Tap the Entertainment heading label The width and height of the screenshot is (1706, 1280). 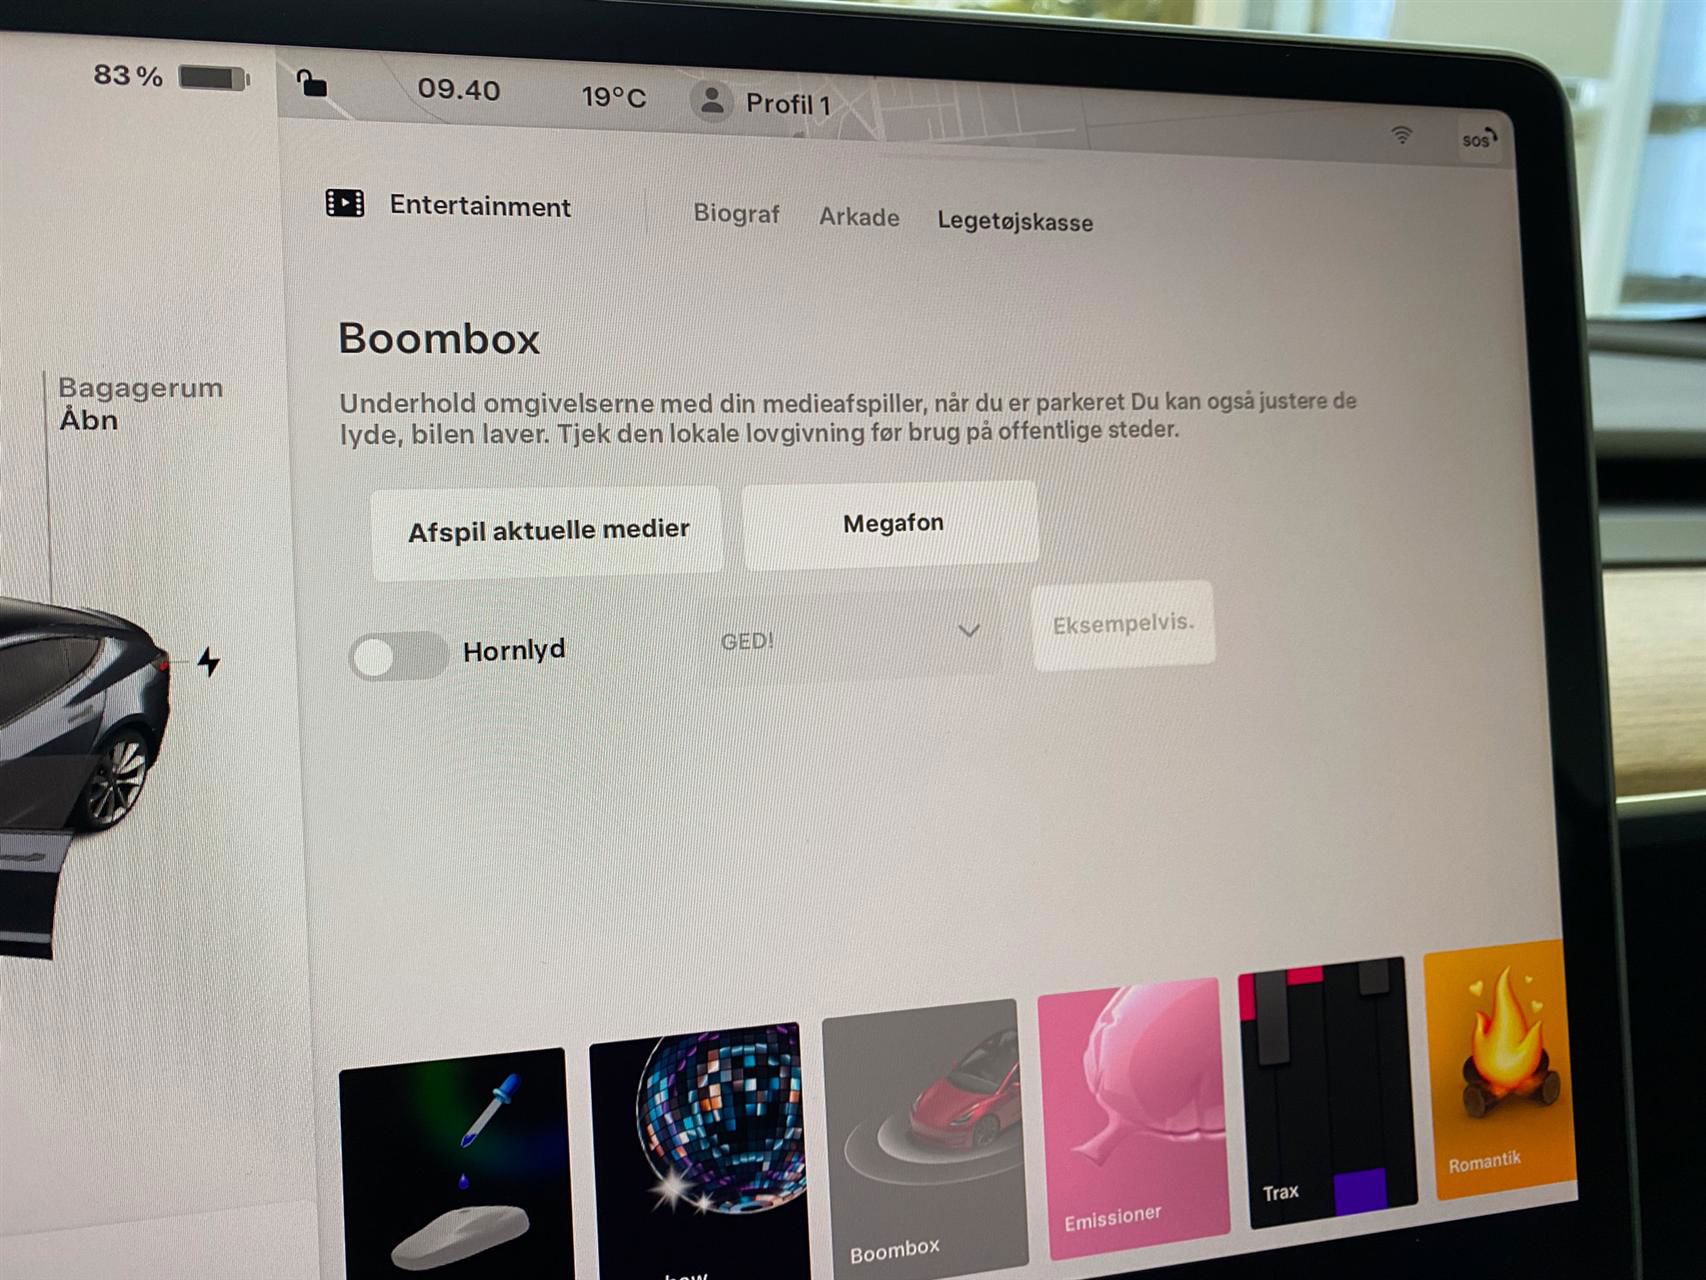coord(480,206)
